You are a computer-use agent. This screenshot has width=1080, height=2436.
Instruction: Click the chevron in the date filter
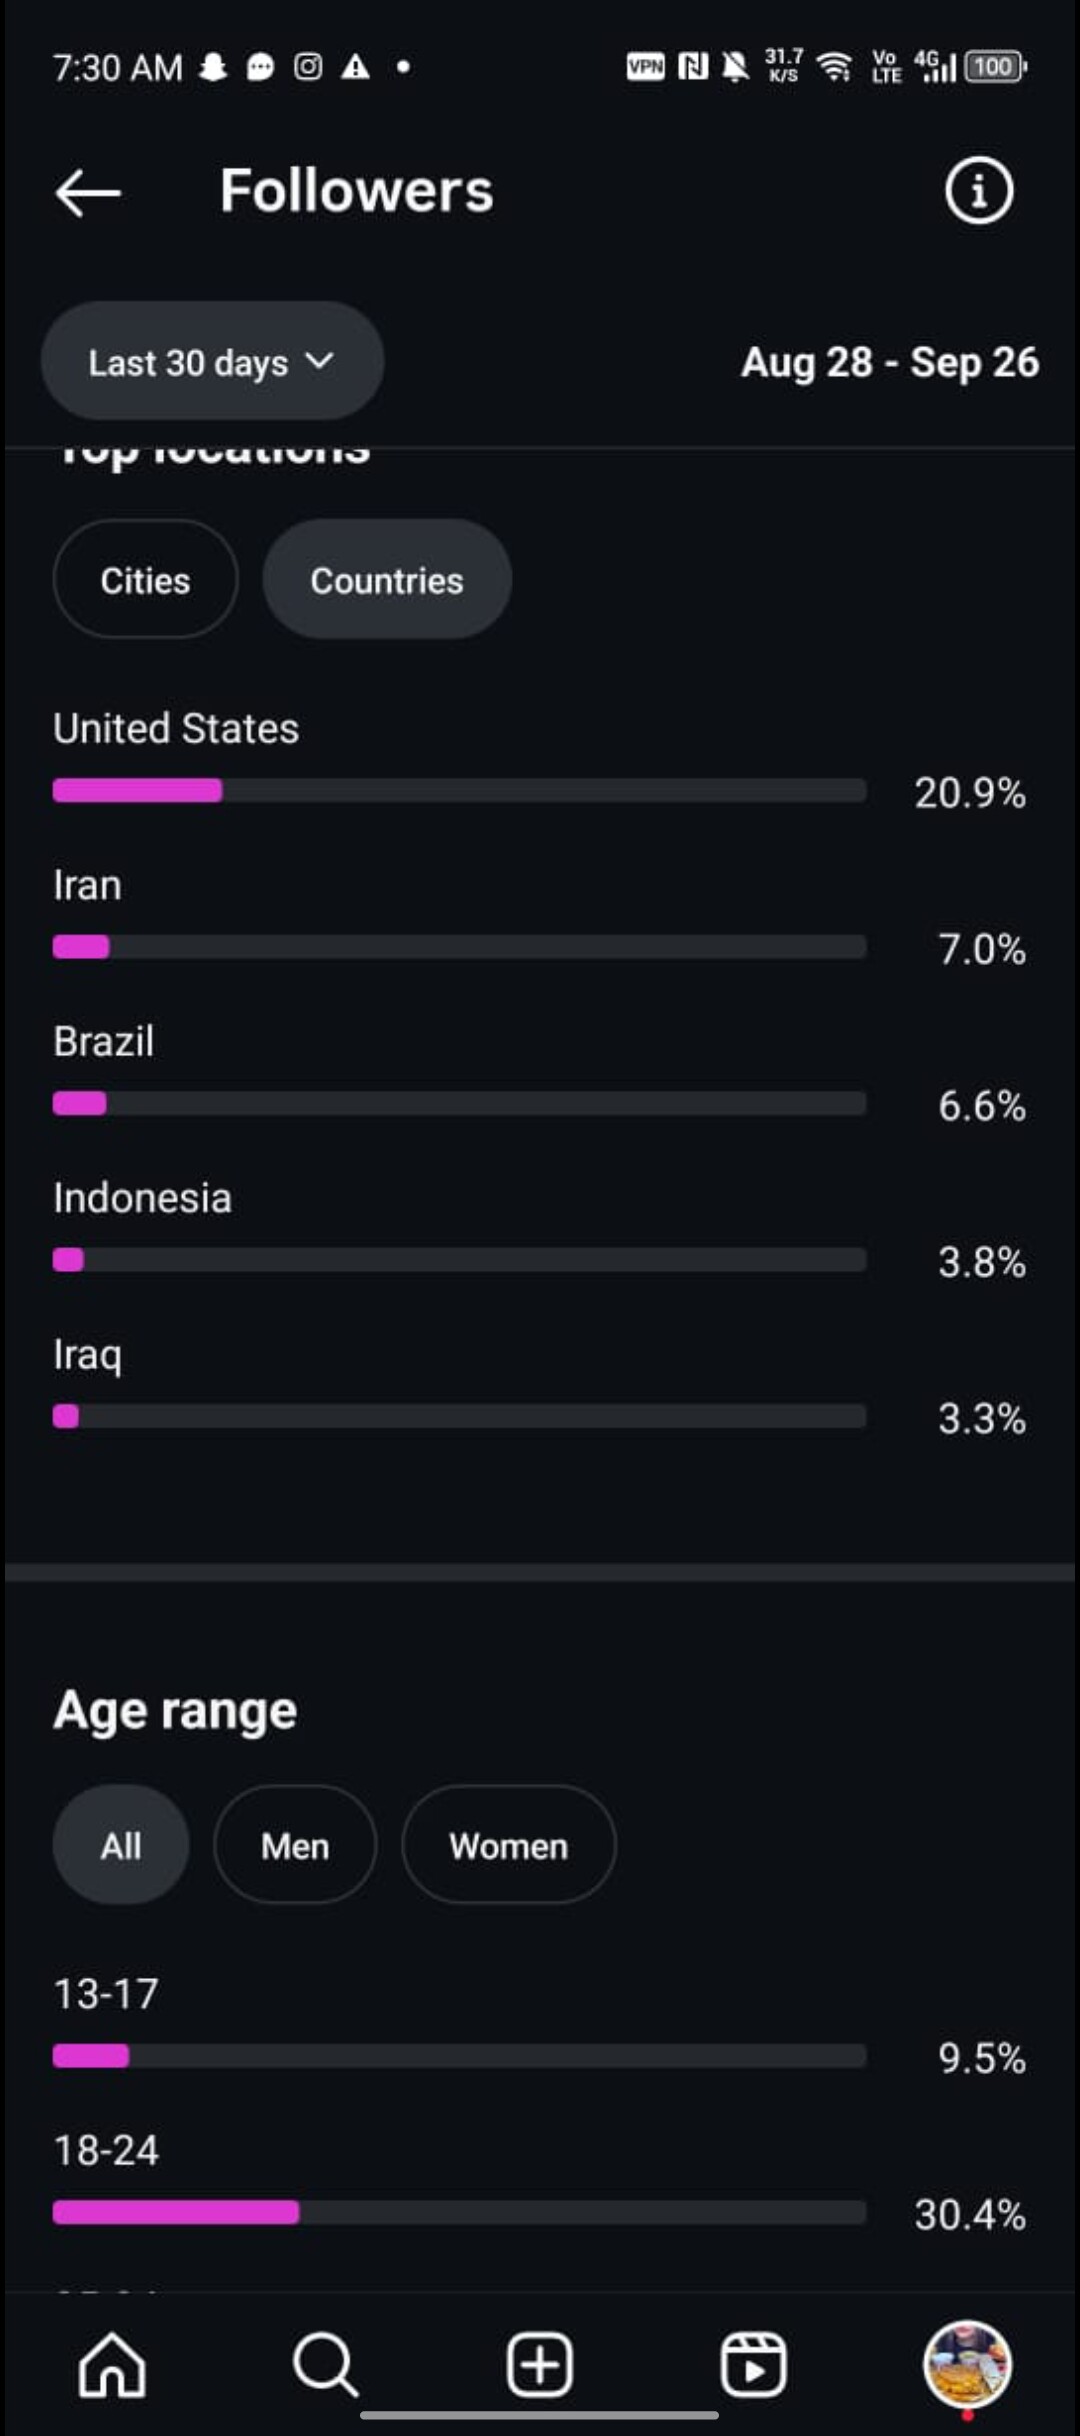point(319,361)
